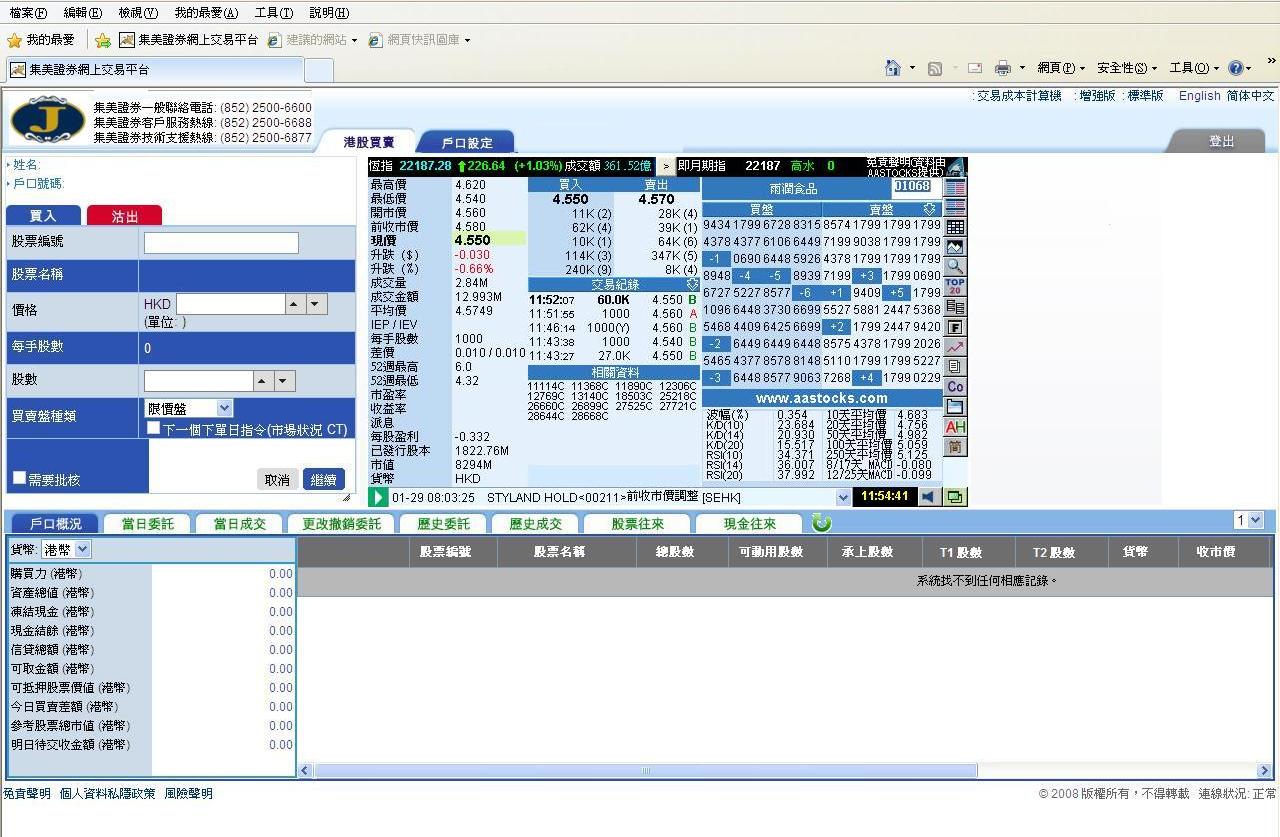Open the 檔案(F) menu
Viewport: 1280px width, 837px height.
28,13
